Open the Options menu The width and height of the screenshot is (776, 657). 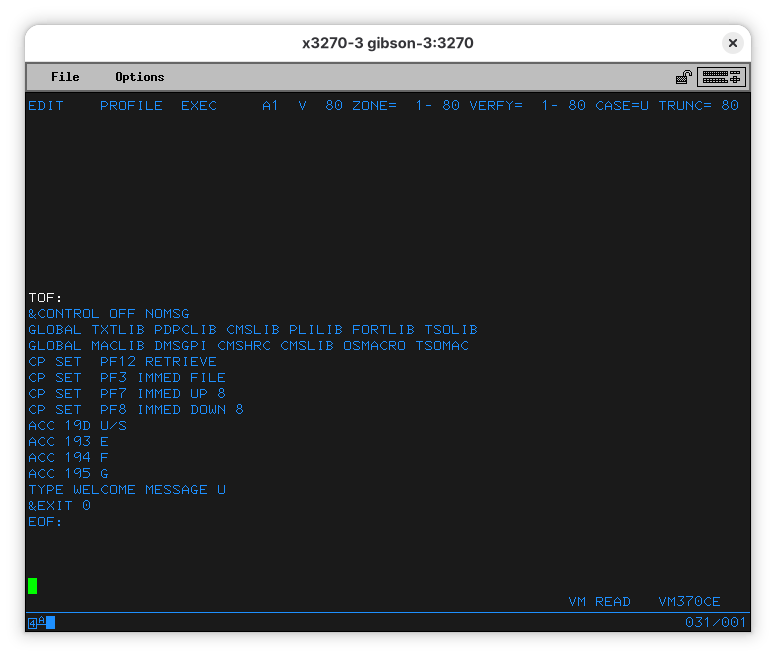pos(139,77)
